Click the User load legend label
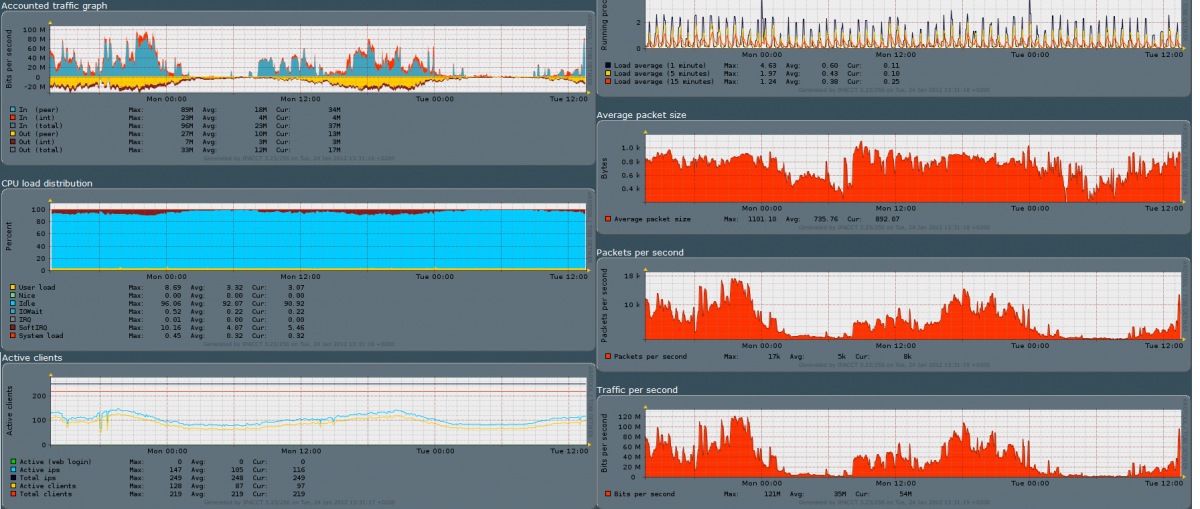Screen dimensions: 1200x509 click(37, 287)
